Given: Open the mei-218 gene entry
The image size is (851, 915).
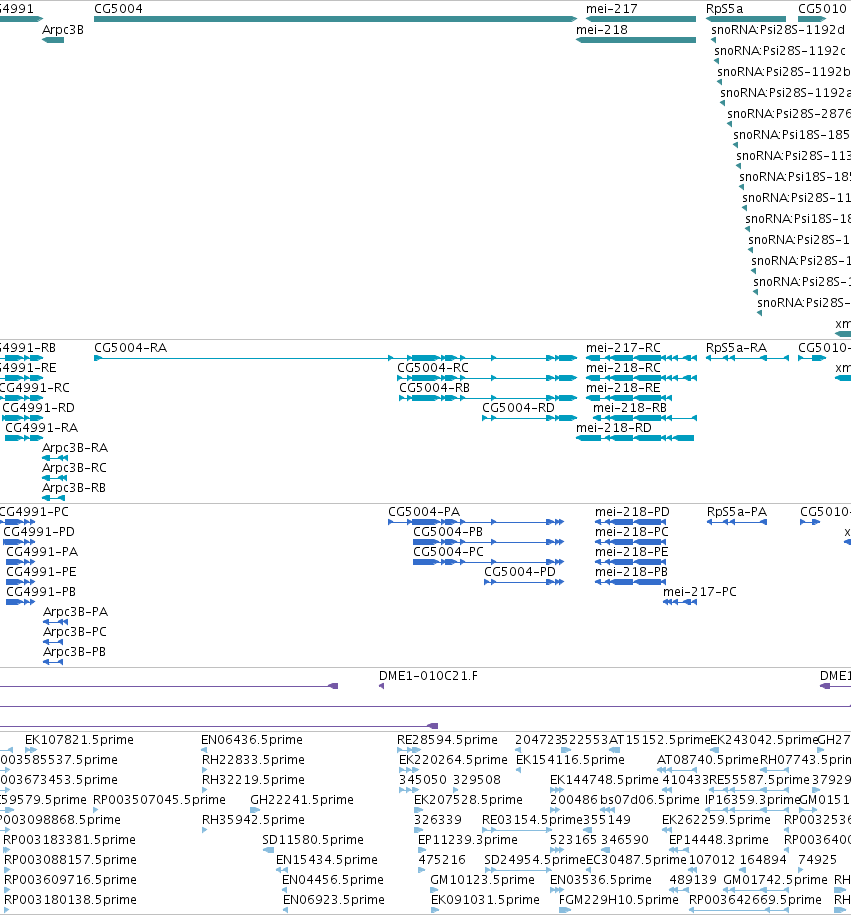Looking at the screenshot, I should point(602,30).
